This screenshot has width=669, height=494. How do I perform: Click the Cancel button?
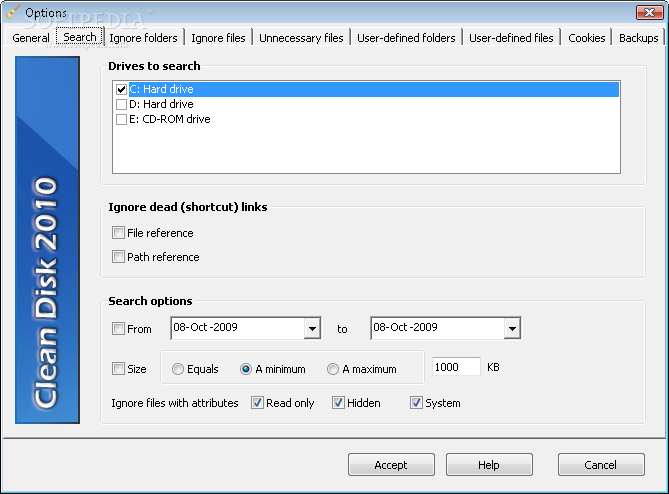[x=601, y=465]
